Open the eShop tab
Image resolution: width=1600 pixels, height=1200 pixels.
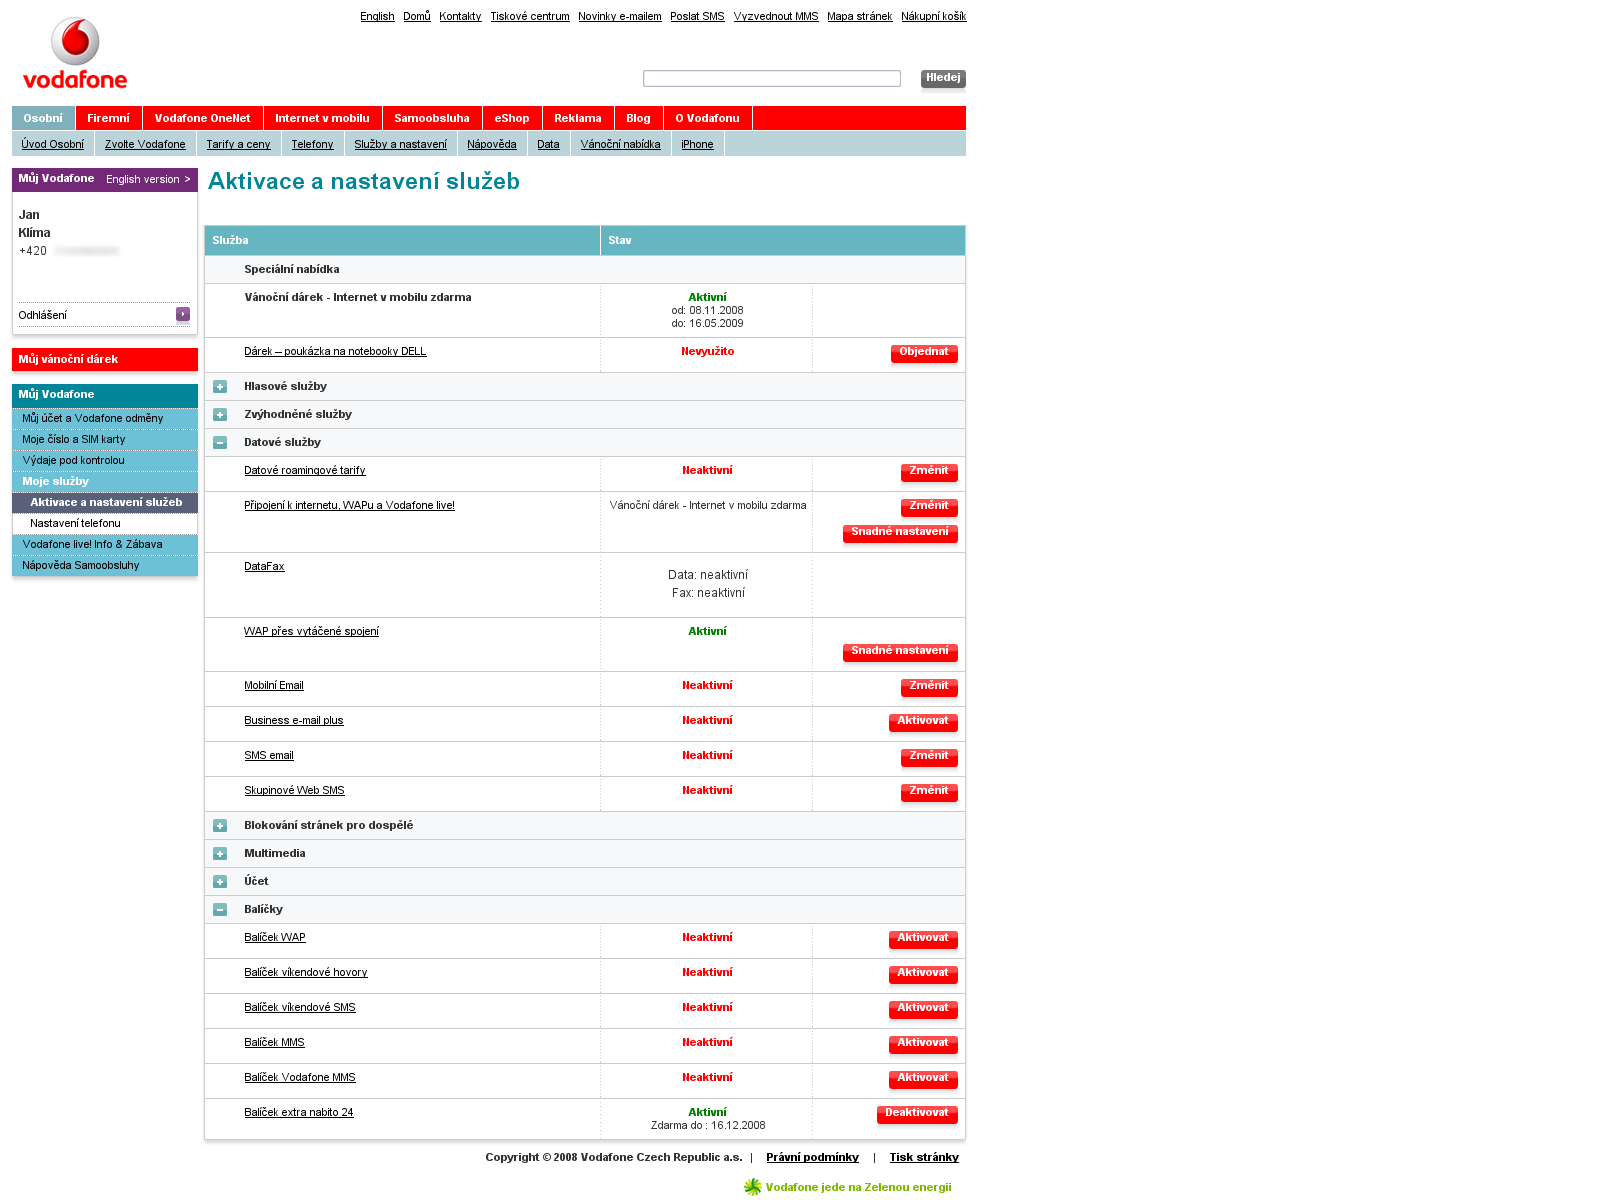point(512,118)
